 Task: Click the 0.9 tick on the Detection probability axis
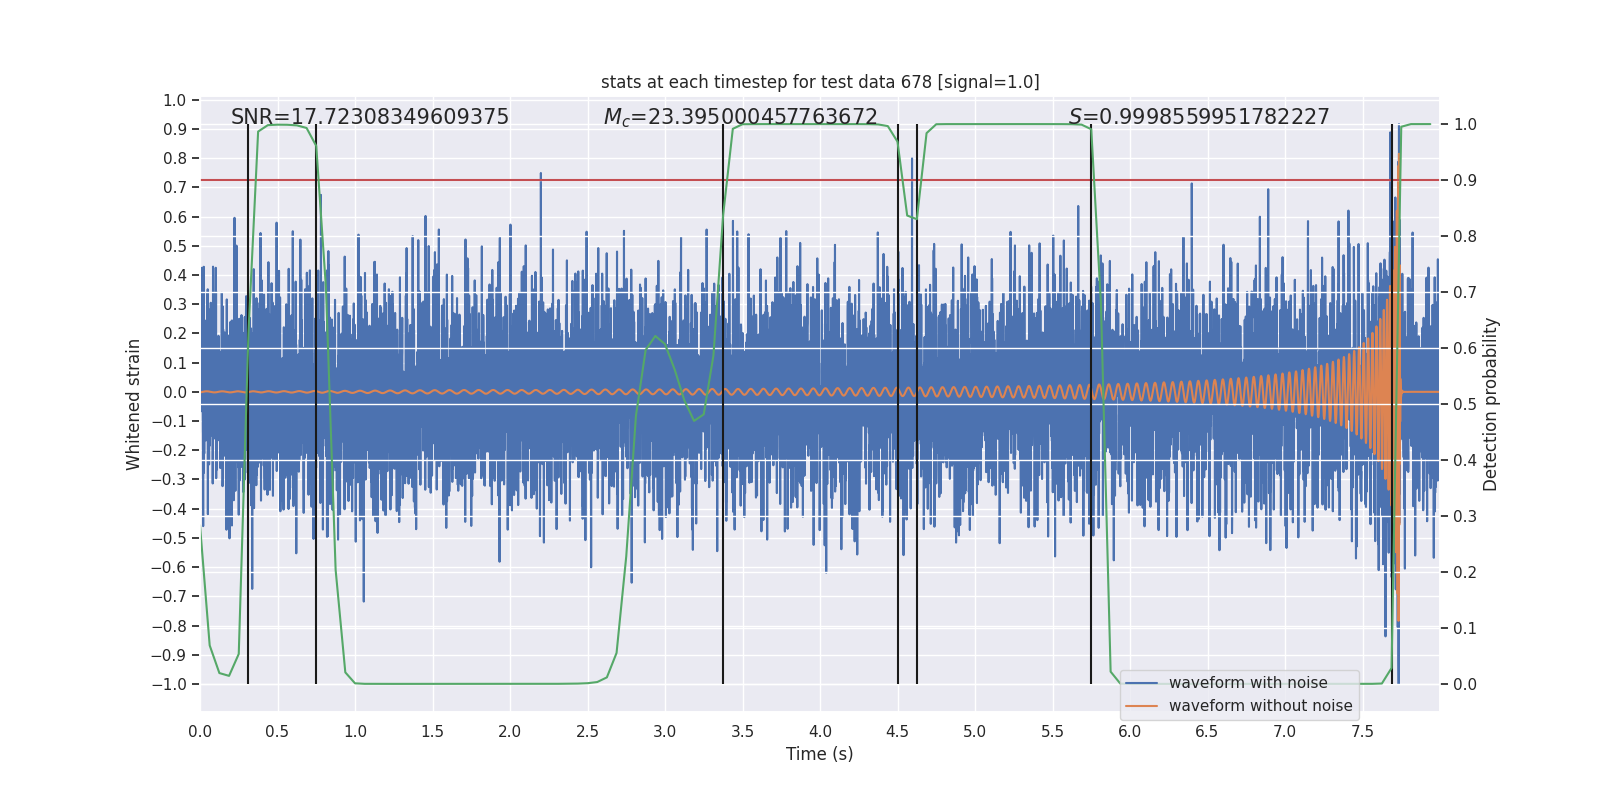pyautogui.click(x=1465, y=181)
